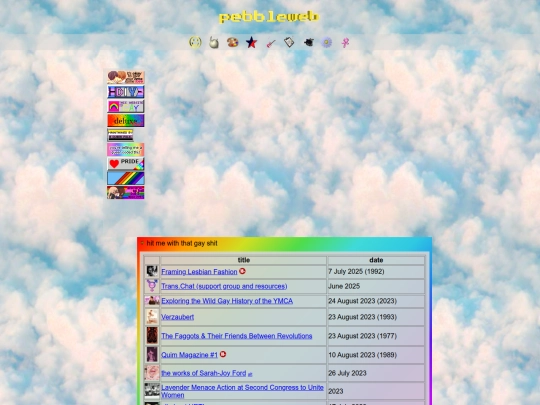Screen dimensions: 540x405
Task: Open the purple flower nav icon
Action: [x=326, y=42]
